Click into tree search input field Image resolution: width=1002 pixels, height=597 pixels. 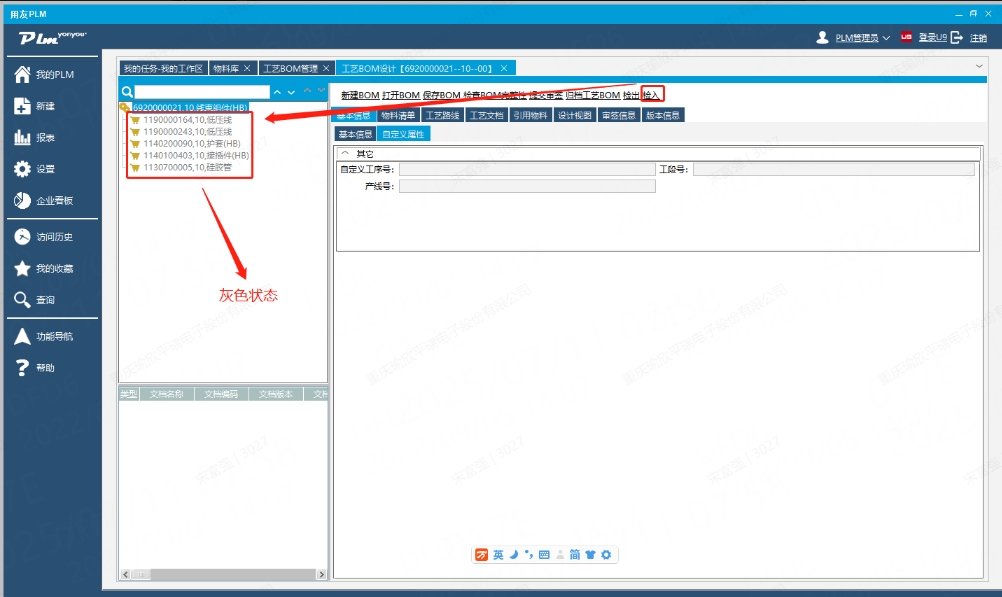coord(202,92)
